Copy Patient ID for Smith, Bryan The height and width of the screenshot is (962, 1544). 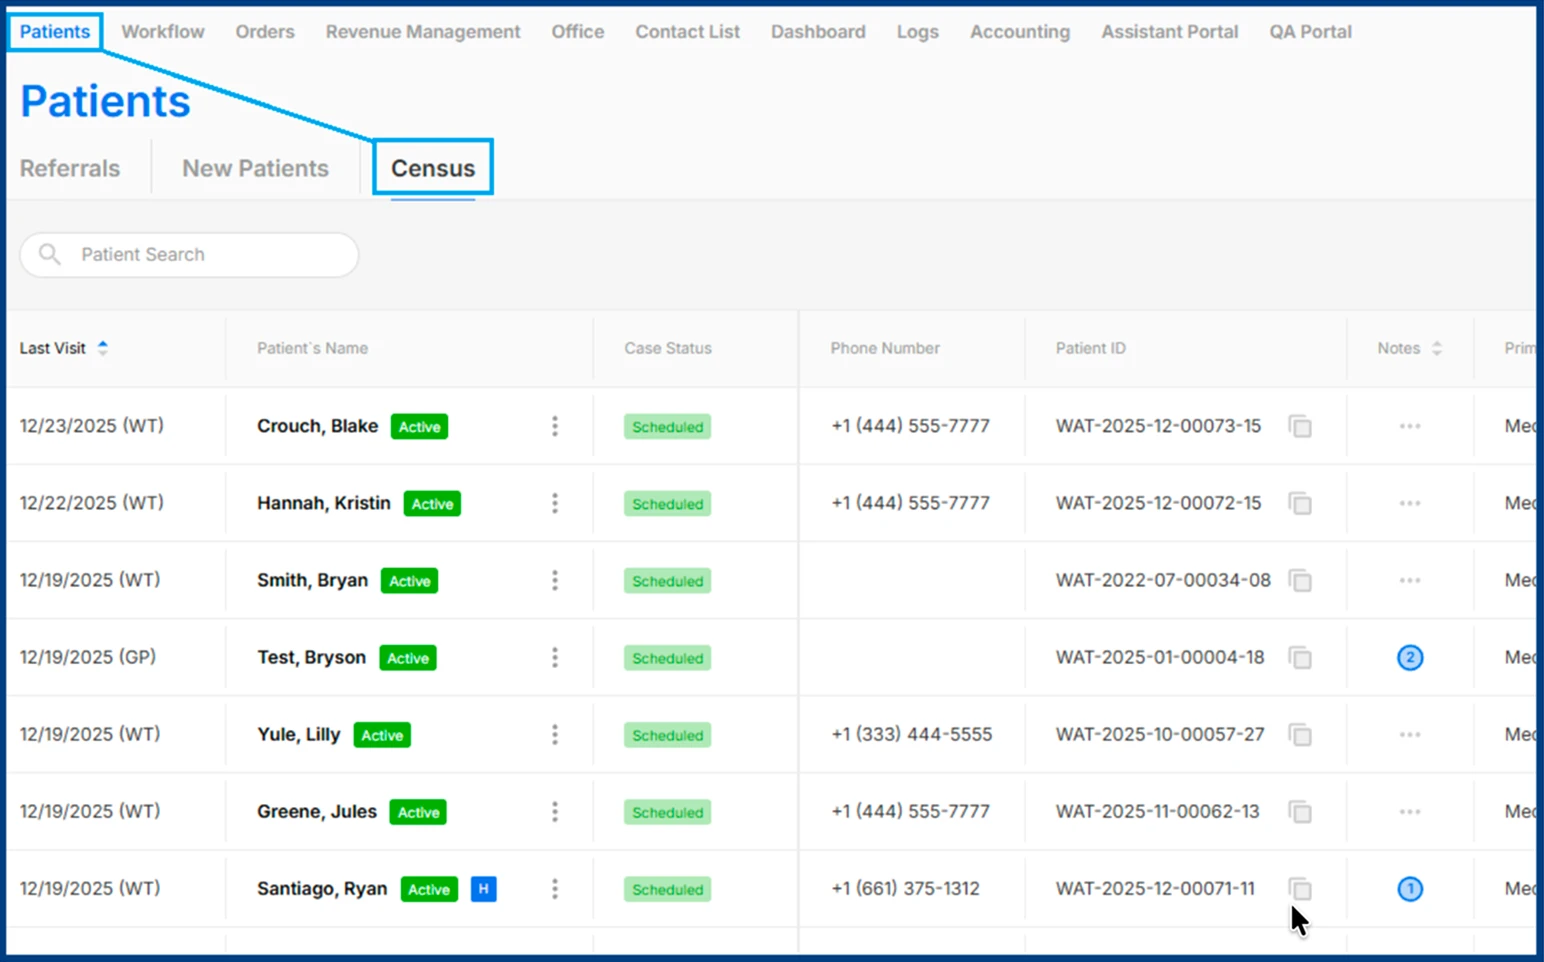coord(1300,581)
